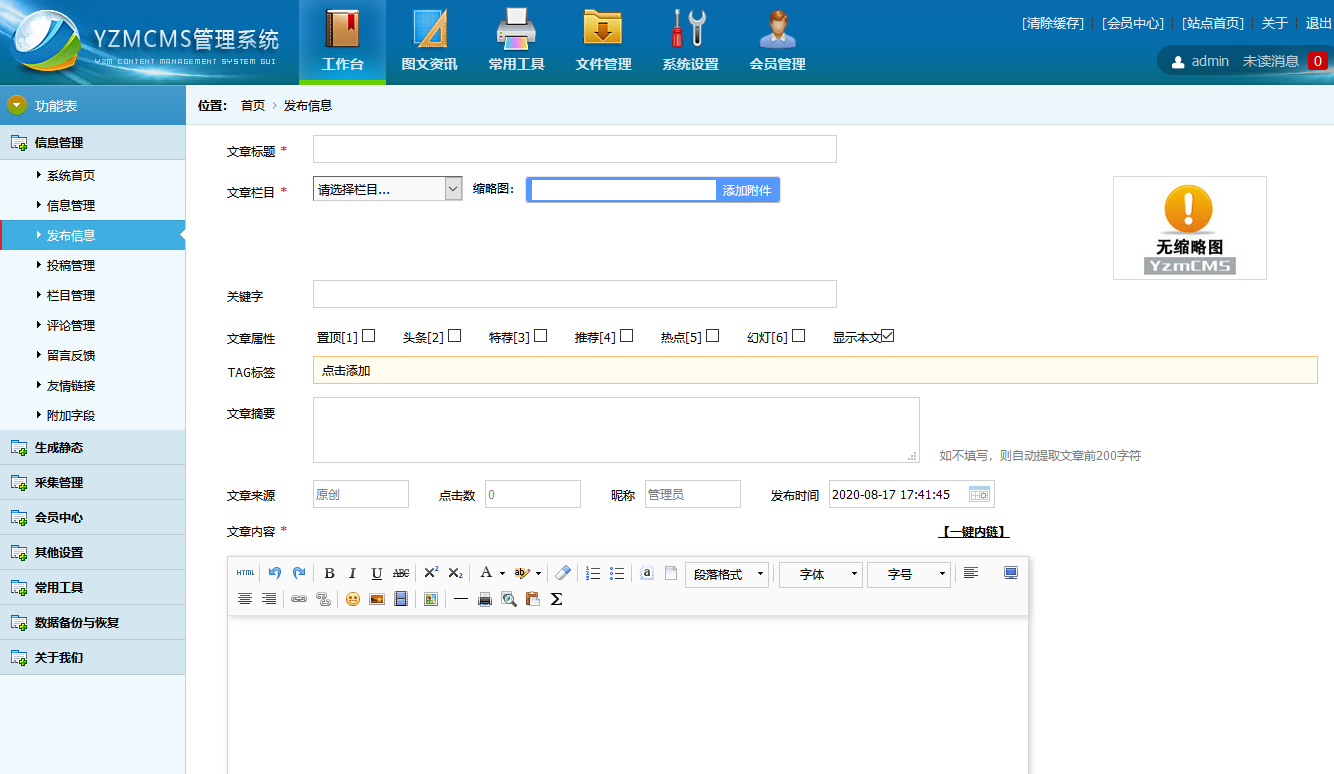
Task: Click the insert hyperlink icon
Action: (298, 599)
